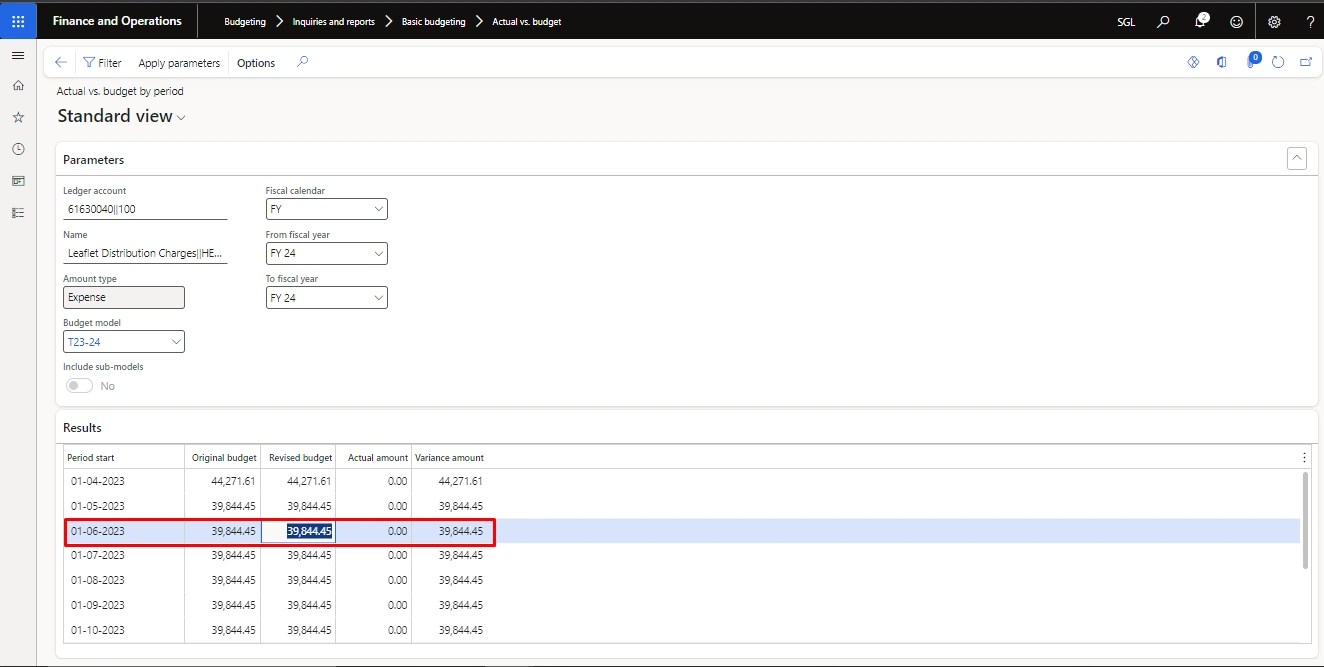Open Modules list icon in the sidebar
1324x667 pixels.
tap(18, 213)
